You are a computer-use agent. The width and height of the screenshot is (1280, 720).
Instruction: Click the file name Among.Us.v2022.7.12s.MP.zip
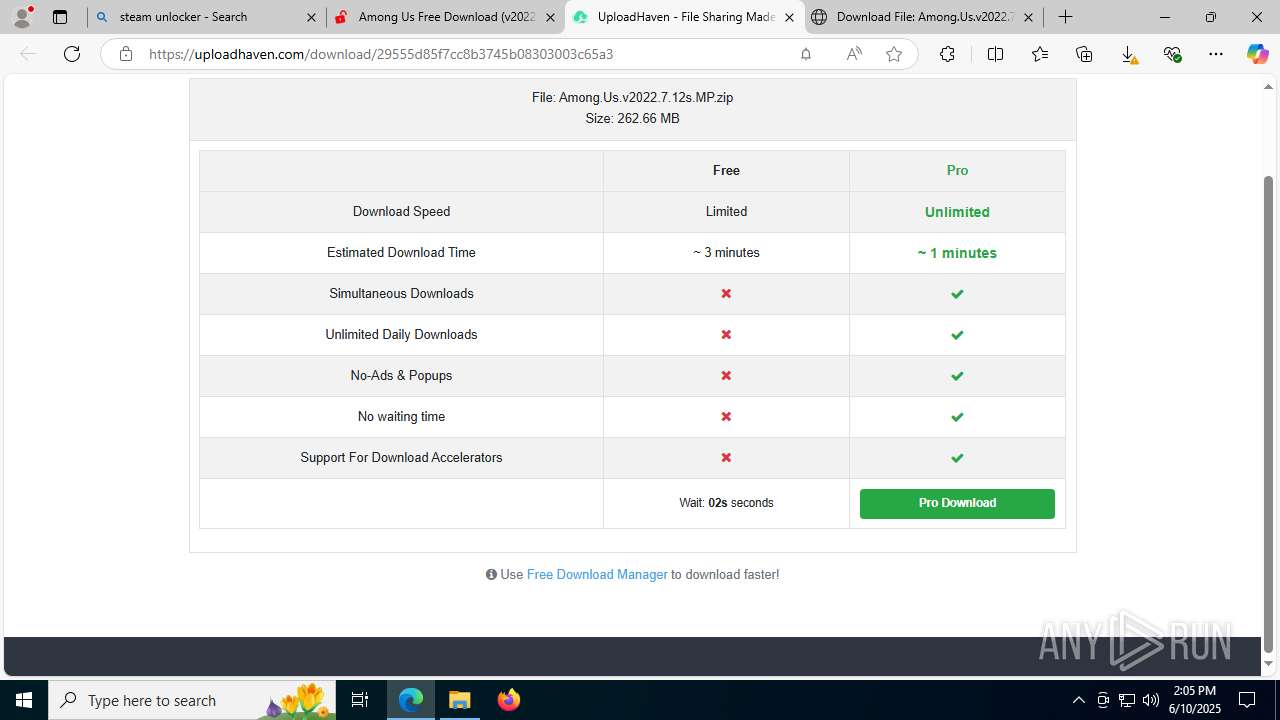coord(646,97)
